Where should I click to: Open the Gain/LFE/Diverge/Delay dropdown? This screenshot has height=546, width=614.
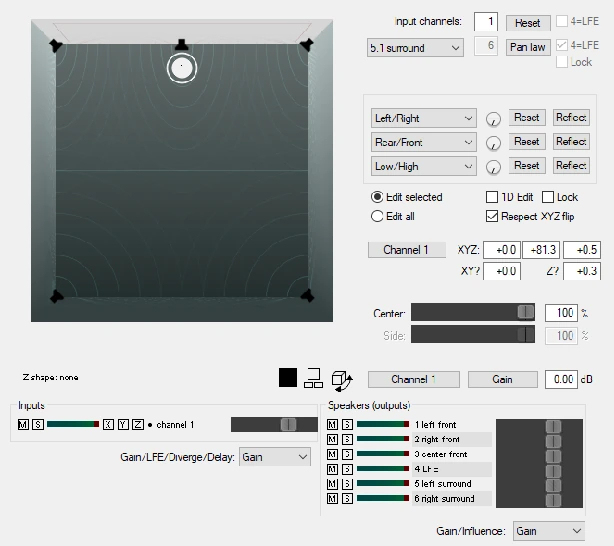(275, 457)
